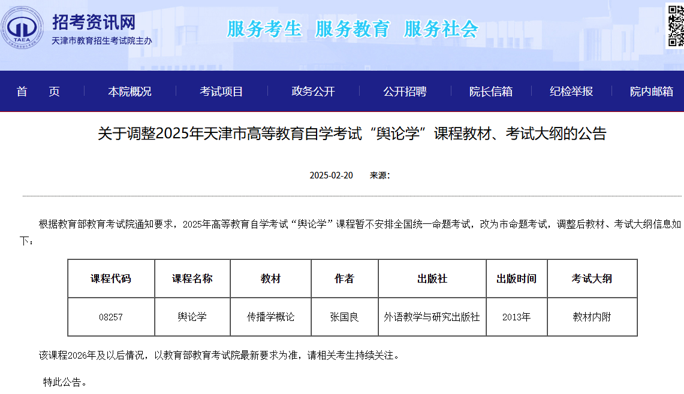The image size is (684, 394).
Task: Open 公开招聘 navigation item
Action: point(405,91)
